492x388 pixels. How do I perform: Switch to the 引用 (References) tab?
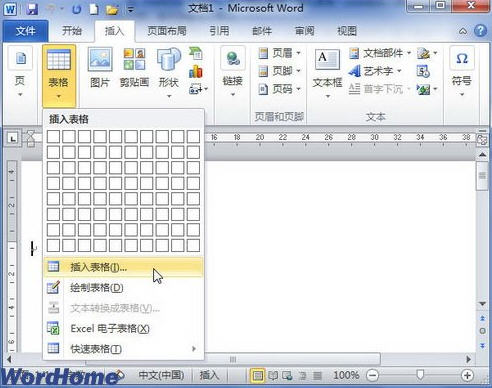pos(219,31)
